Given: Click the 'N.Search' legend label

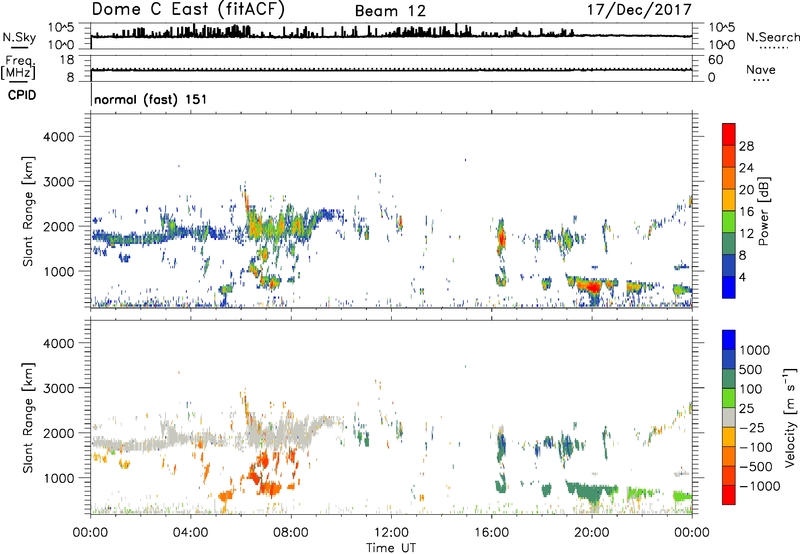Looking at the screenshot, I should (772, 37).
